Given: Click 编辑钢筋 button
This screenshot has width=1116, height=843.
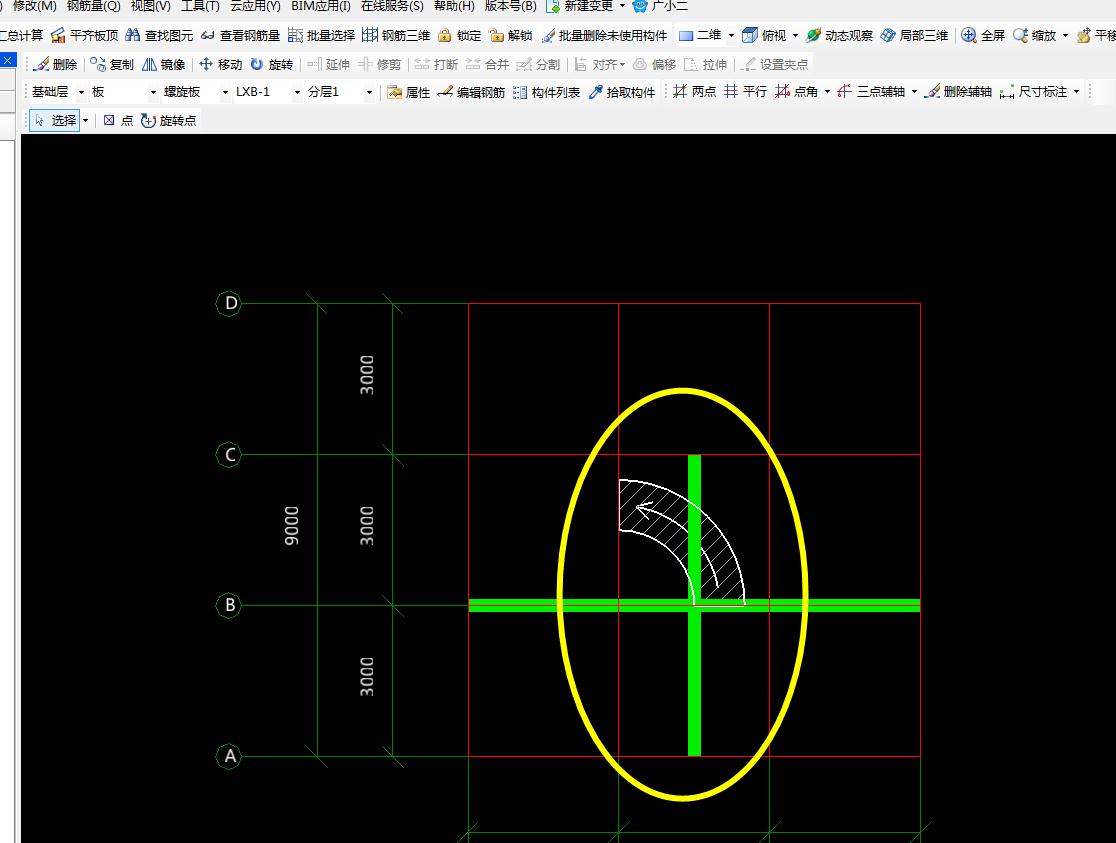Looking at the screenshot, I should 472,92.
